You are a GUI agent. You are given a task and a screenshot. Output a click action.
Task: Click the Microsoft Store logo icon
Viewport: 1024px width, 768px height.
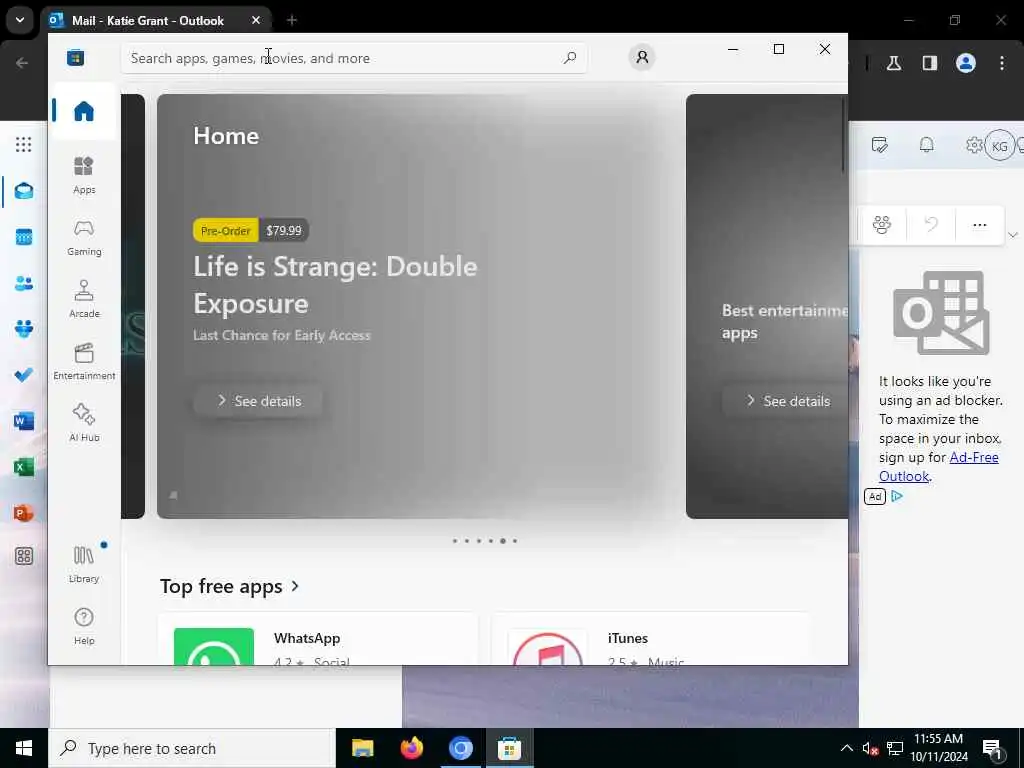[75, 57]
